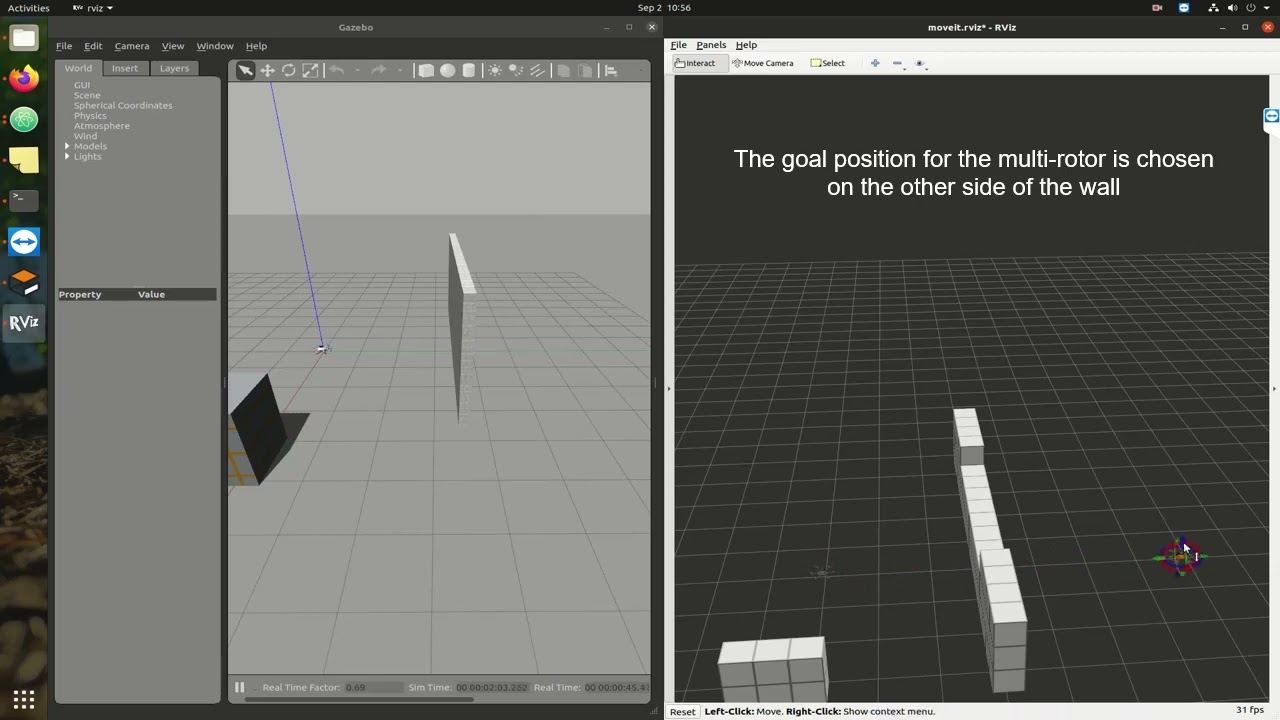Viewport: 1280px width, 720px height.
Task: Switch to the Layers tab in Gazebo
Action: pos(174,68)
